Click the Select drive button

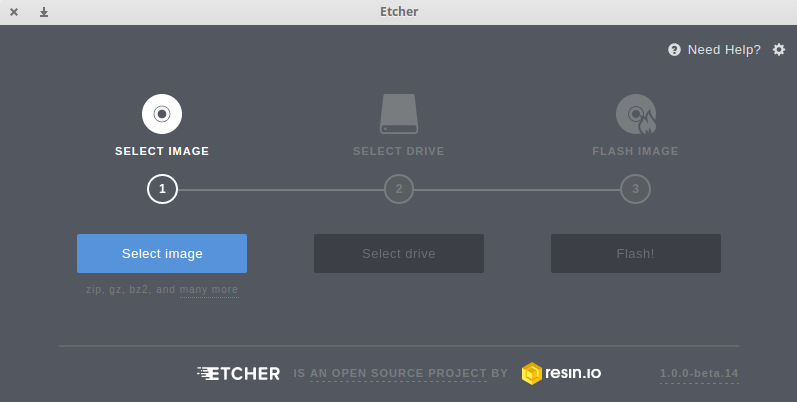399,254
